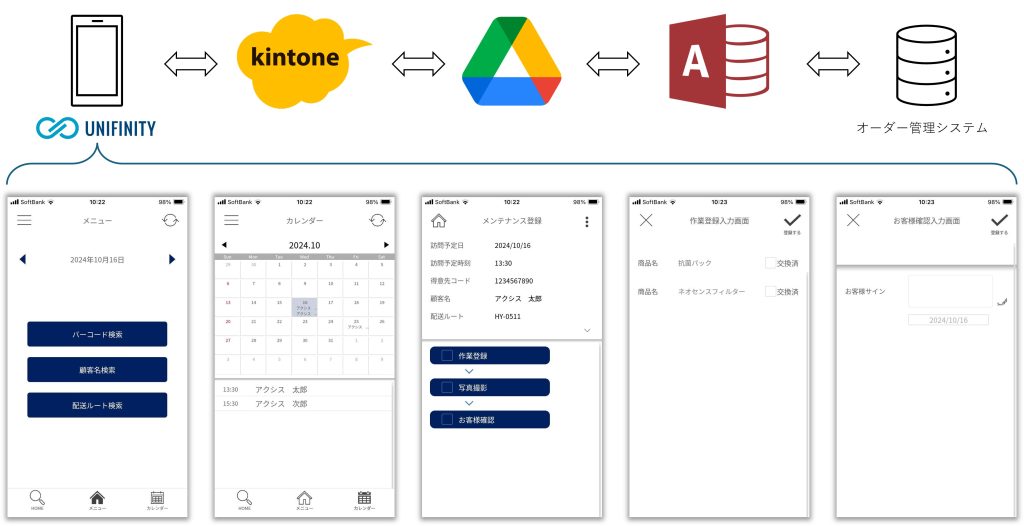Image resolution: width=1024 pixels, height=526 pixels.
Task: Tap magnifier search tab on メニュー screen
Action: [x=37, y=500]
